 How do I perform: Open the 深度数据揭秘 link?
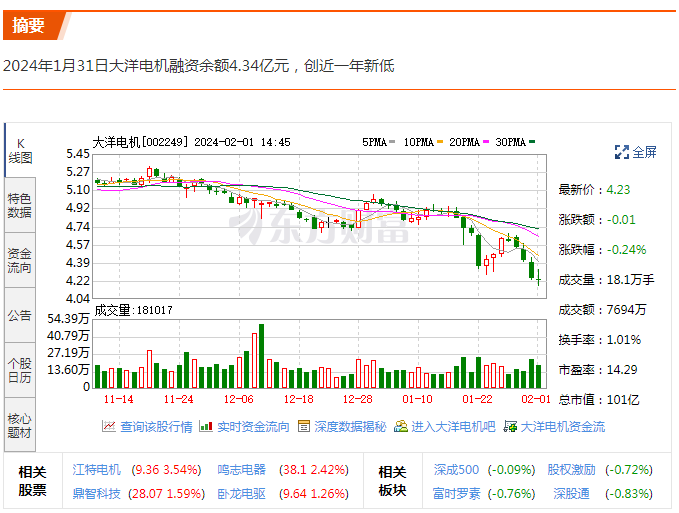pyautogui.click(x=350, y=427)
